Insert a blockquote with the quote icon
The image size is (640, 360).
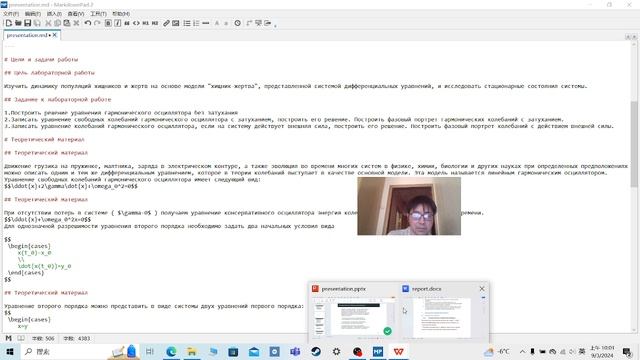pyautogui.click(x=127, y=23)
